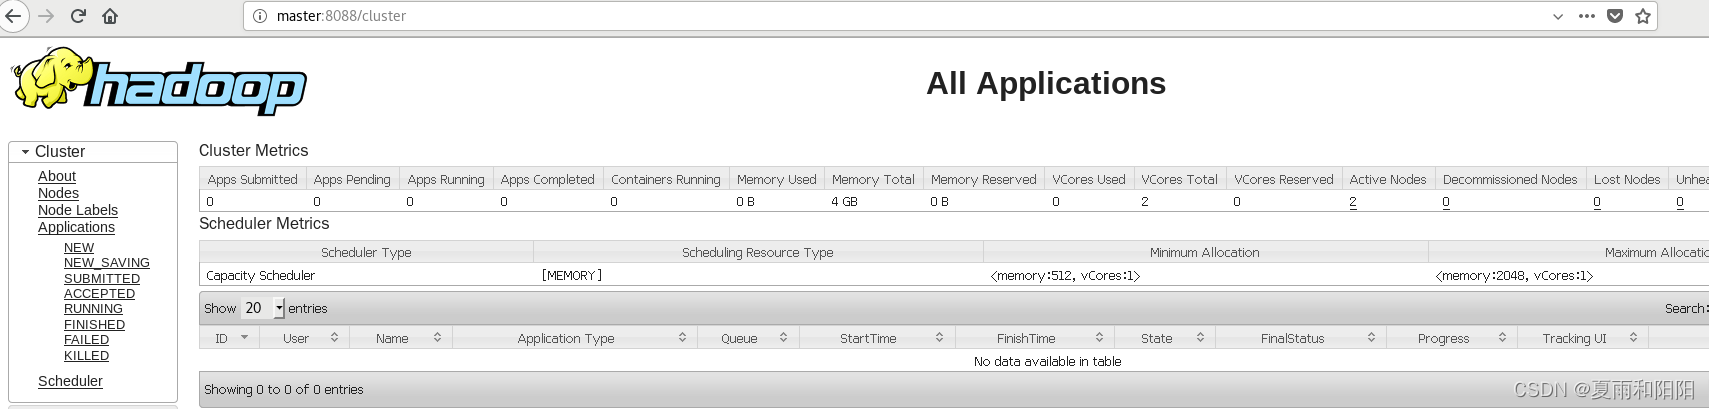Image resolution: width=1709 pixels, height=409 pixels.
Task: Click the browser back arrow
Action: tap(13, 16)
